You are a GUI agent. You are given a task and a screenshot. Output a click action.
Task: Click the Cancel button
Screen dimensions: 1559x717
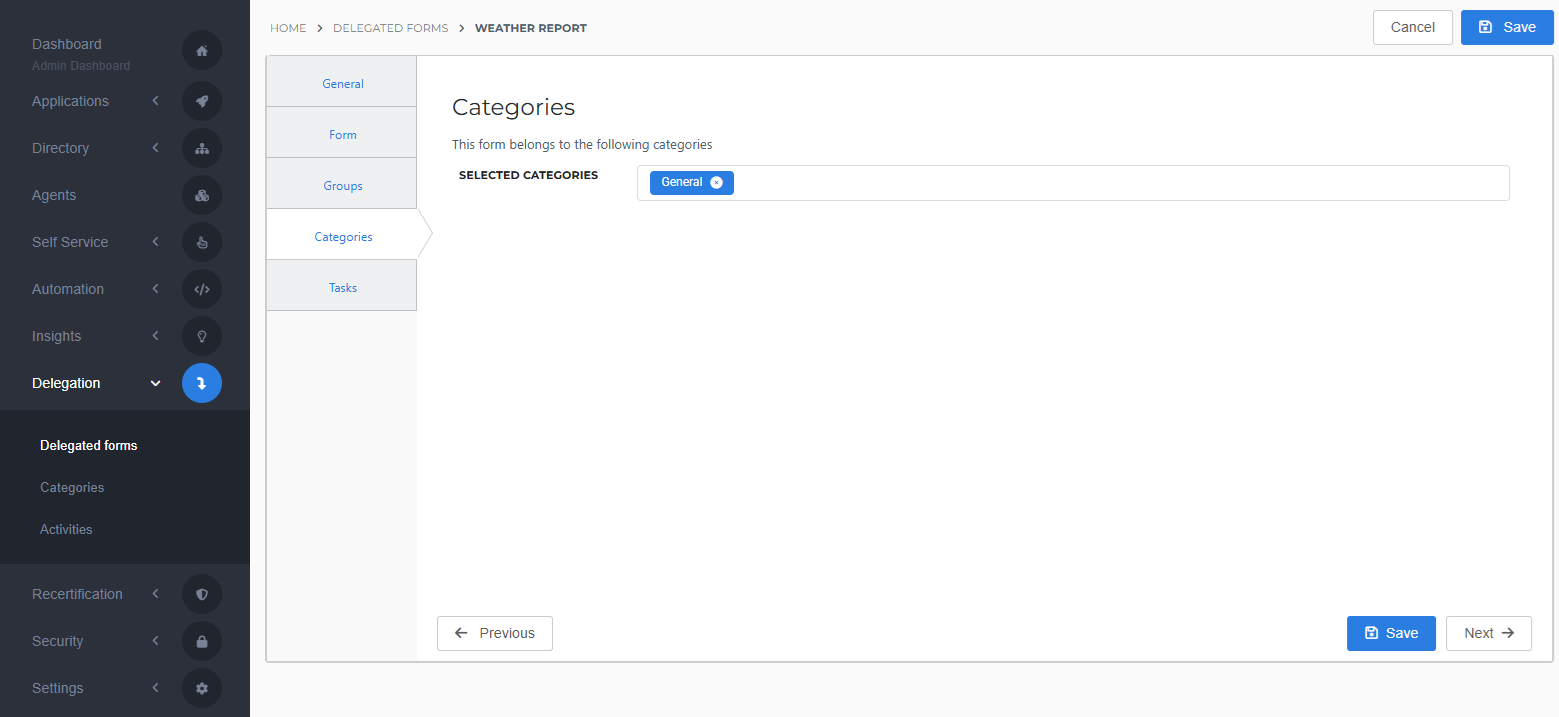[1412, 27]
